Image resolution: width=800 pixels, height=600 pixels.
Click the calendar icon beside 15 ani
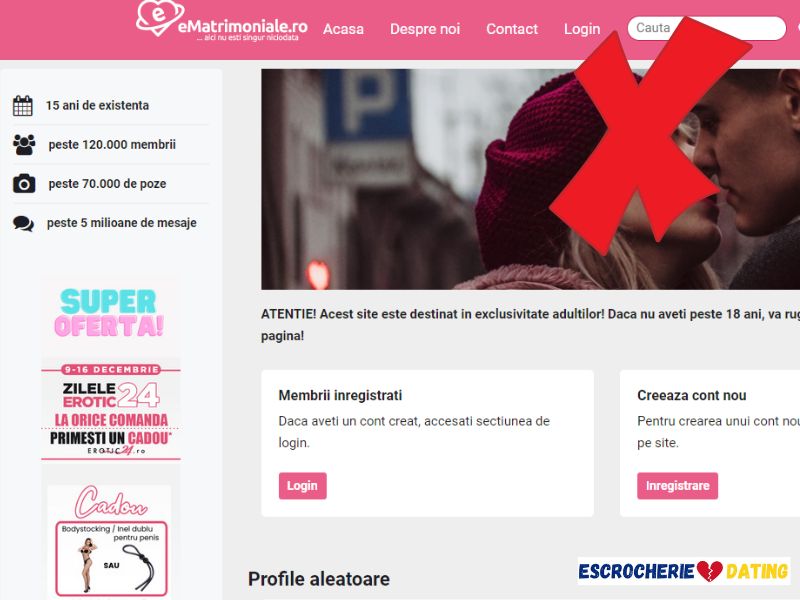pos(22,106)
